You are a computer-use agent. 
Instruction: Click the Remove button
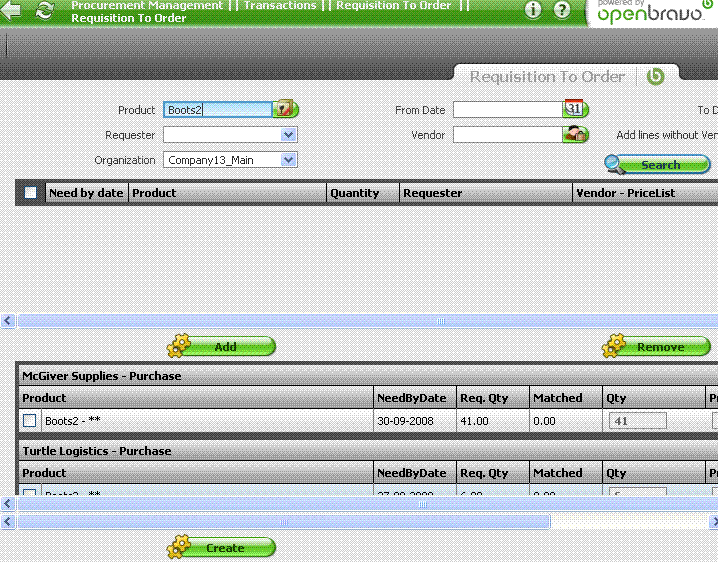coord(657,347)
